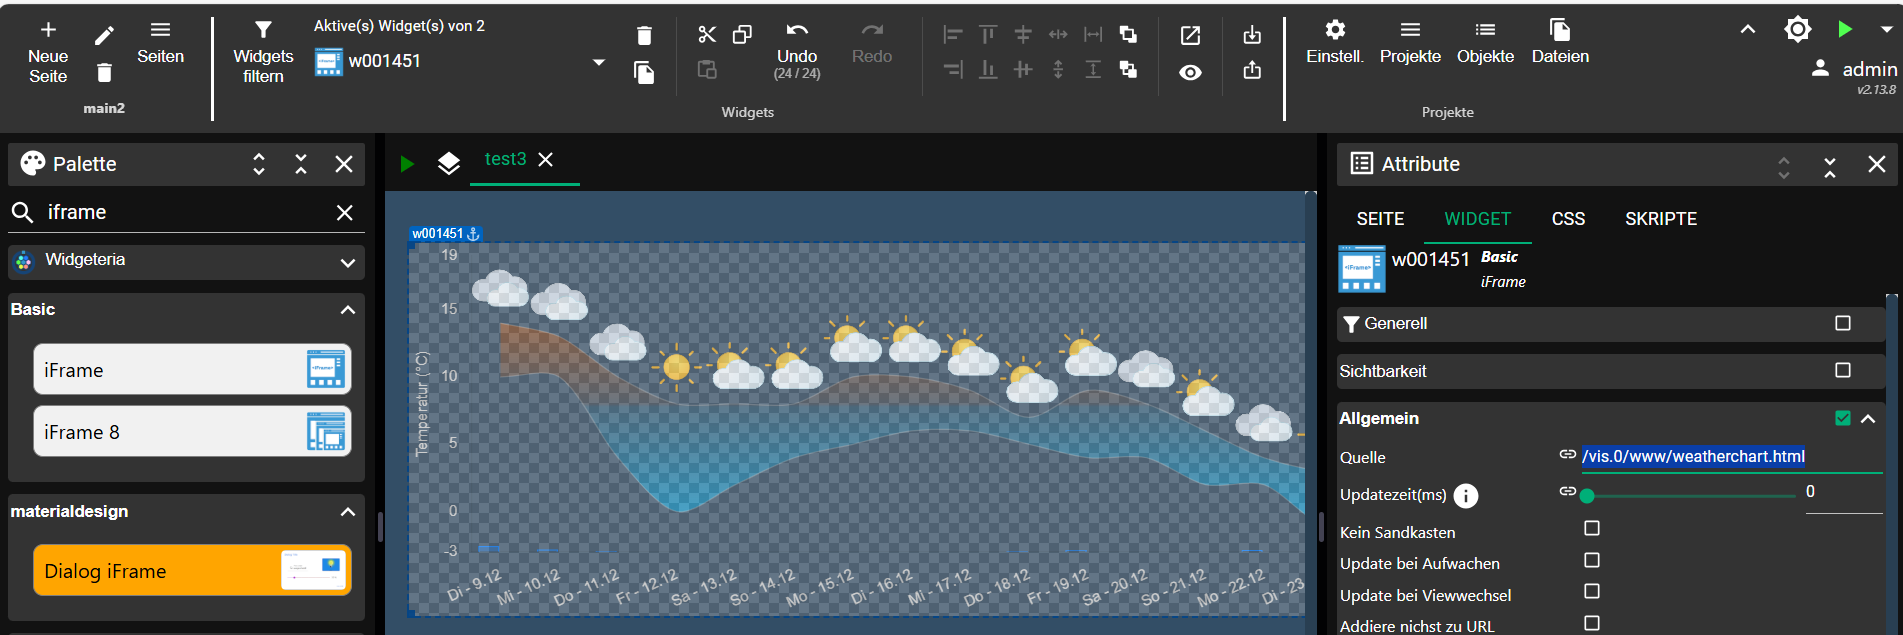The height and width of the screenshot is (635, 1903).
Task: Open the Dateien file manager
Action: [x=1559, y=31]
